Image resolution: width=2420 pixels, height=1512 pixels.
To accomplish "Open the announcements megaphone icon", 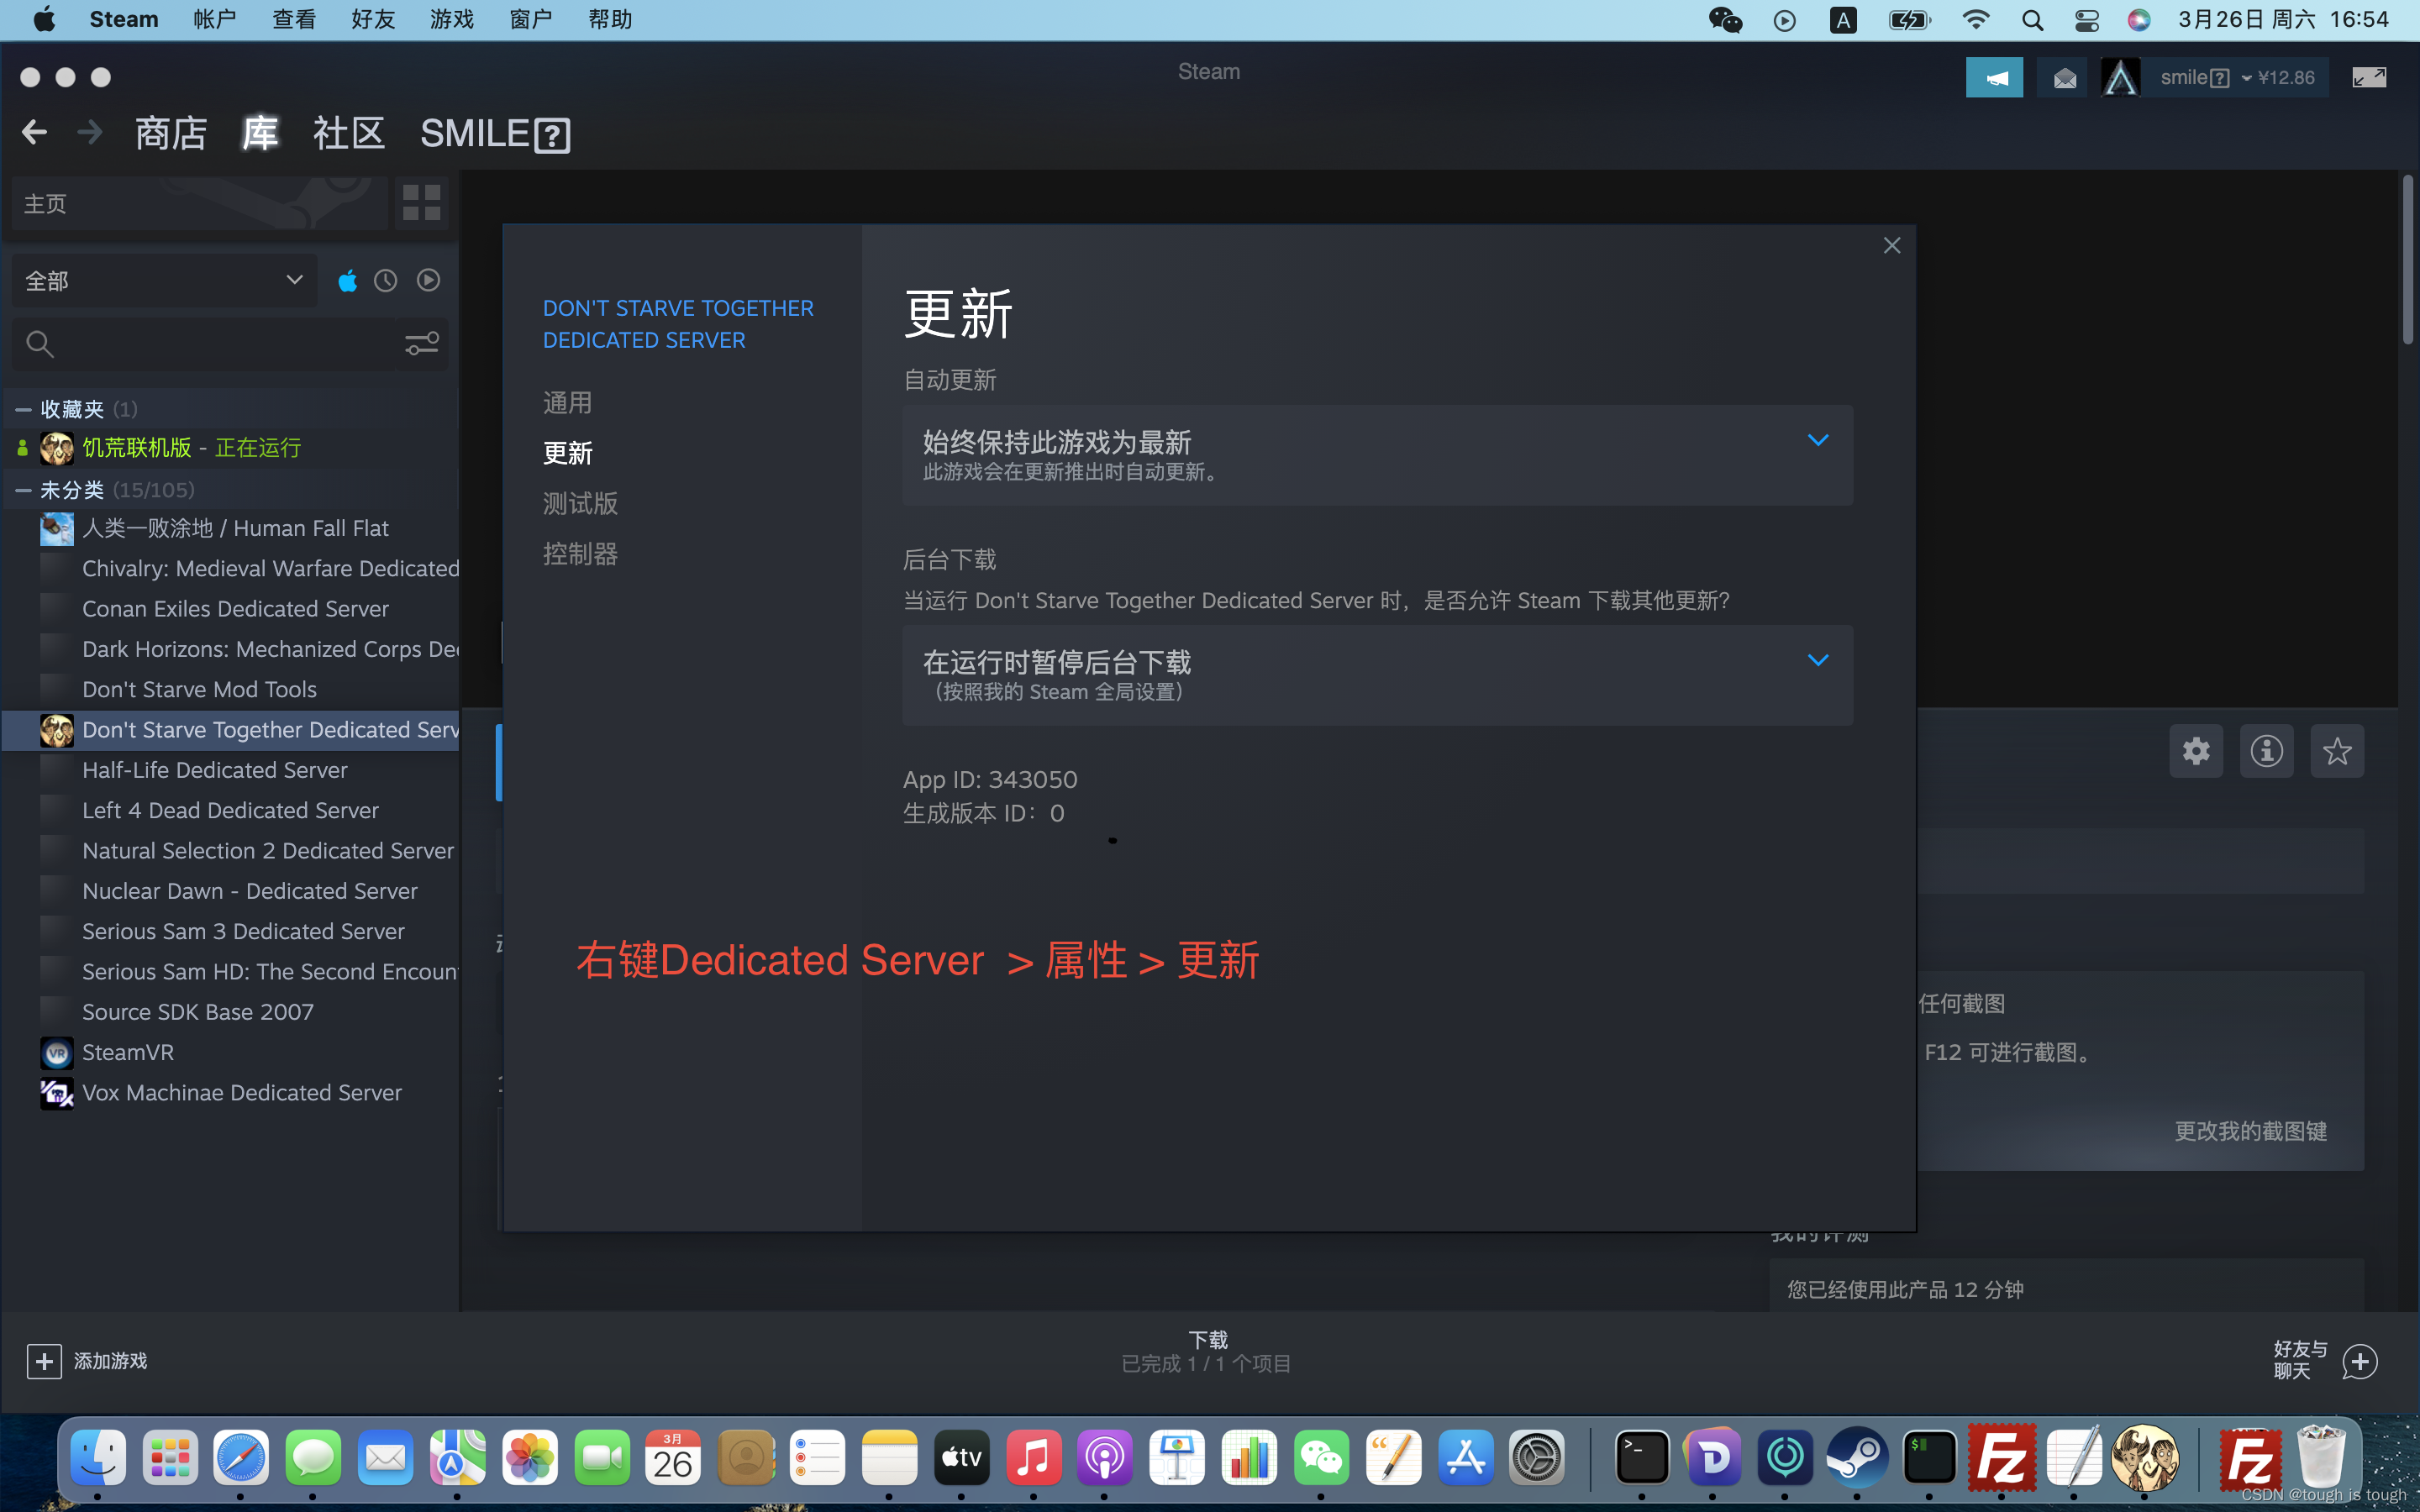I will [1994, 78].
